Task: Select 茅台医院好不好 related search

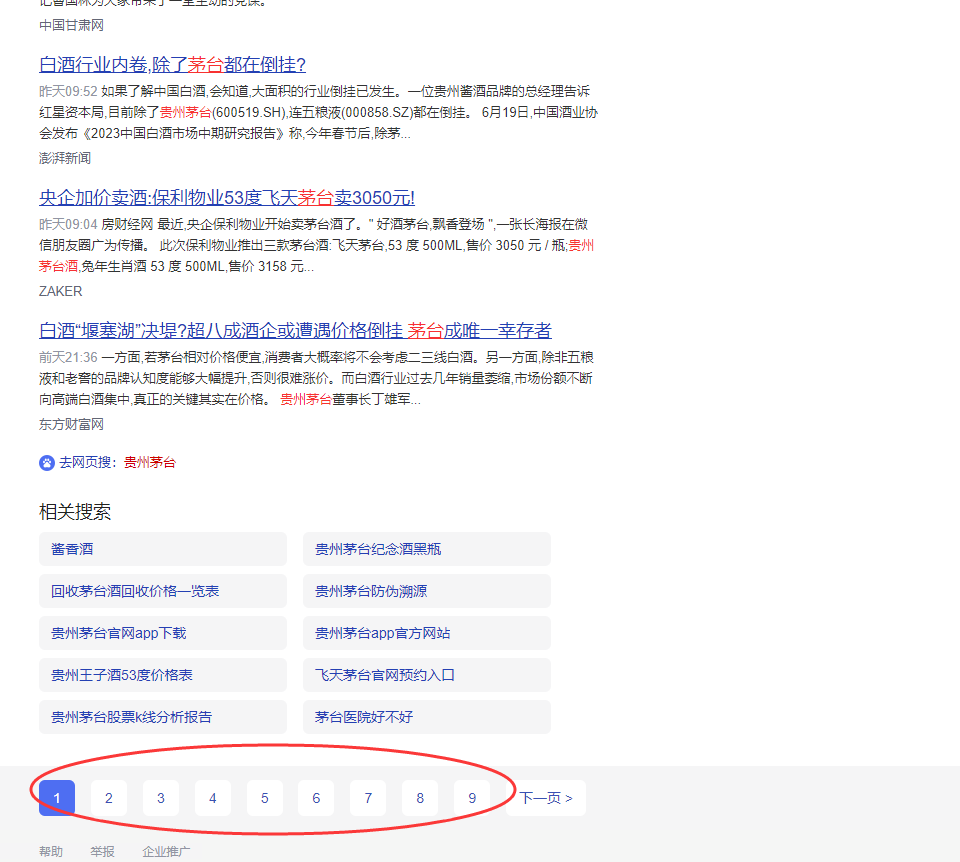Action: click(361, 716)
